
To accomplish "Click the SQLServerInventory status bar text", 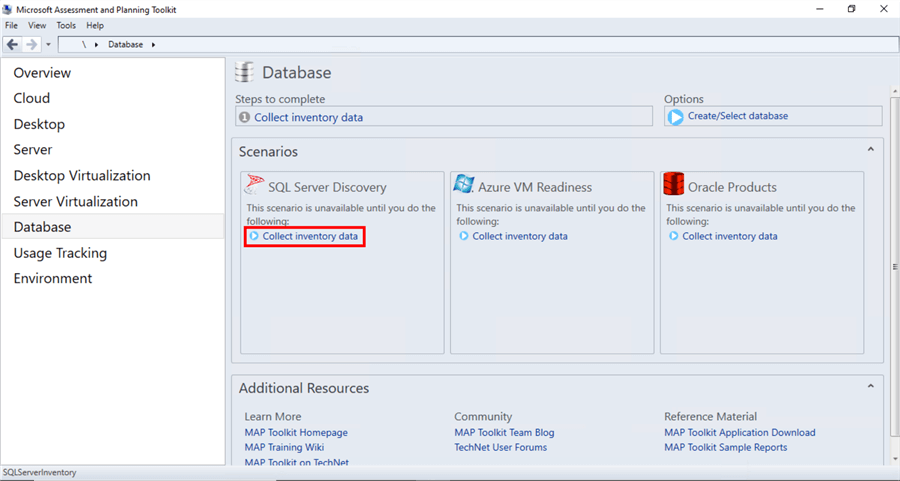I will pos(39,472).
